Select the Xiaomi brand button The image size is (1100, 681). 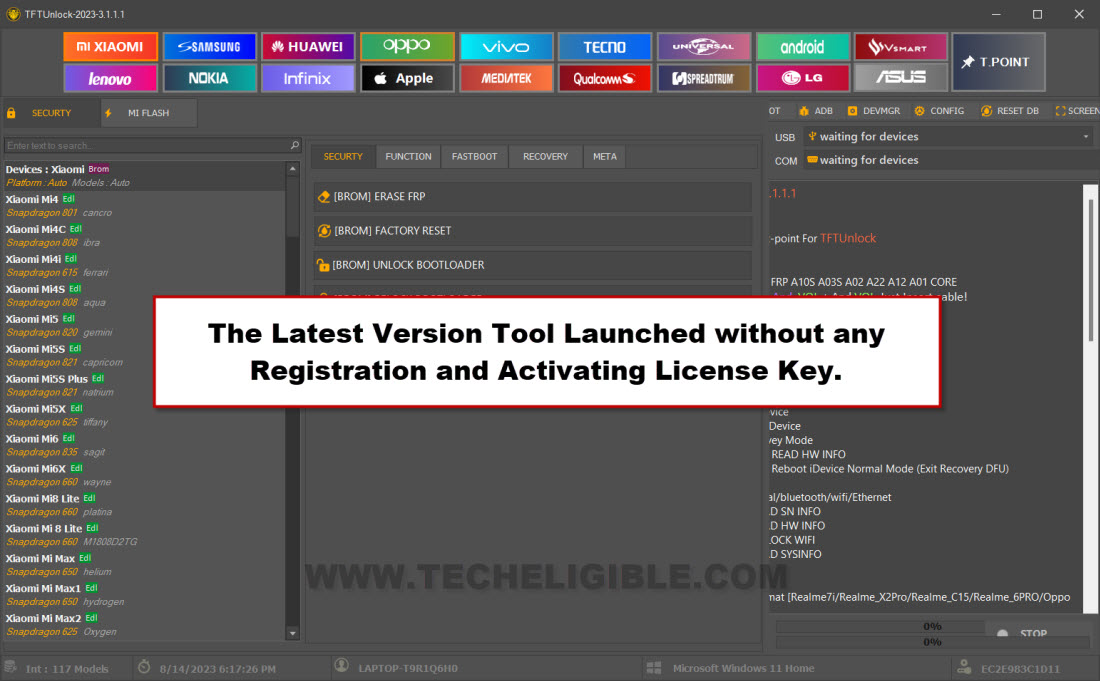110,47
